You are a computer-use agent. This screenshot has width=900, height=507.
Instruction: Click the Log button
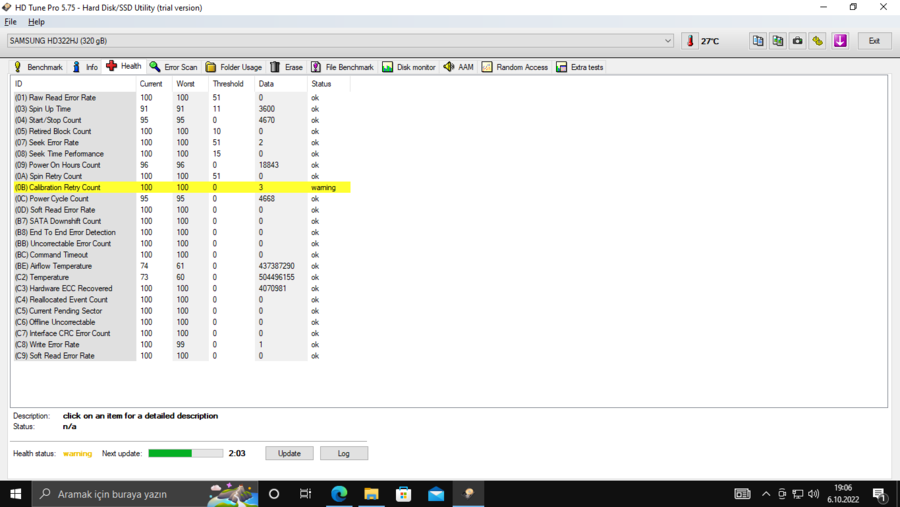point(344,453)
